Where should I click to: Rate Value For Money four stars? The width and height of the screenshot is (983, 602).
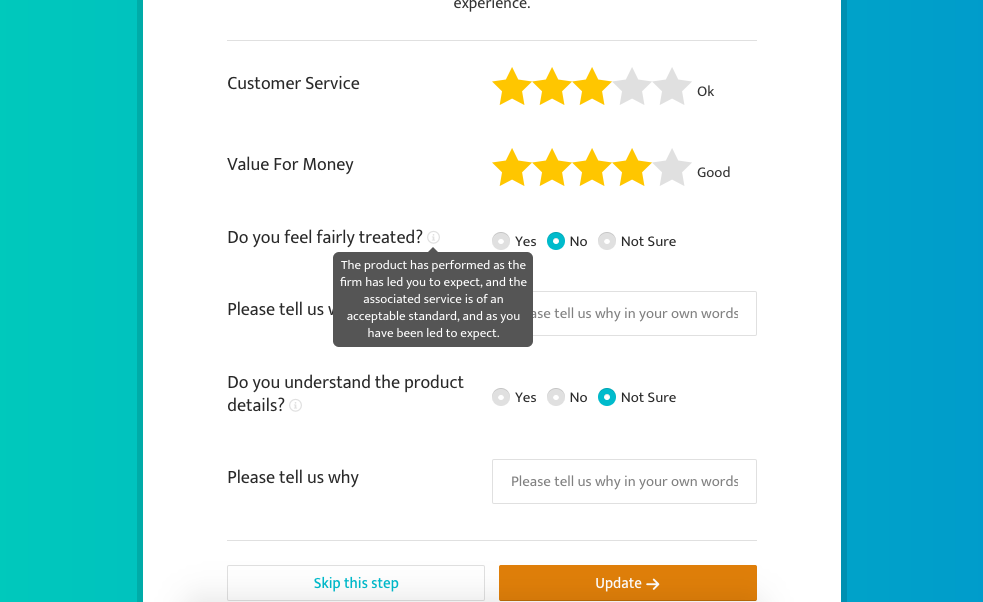[632, 167]
